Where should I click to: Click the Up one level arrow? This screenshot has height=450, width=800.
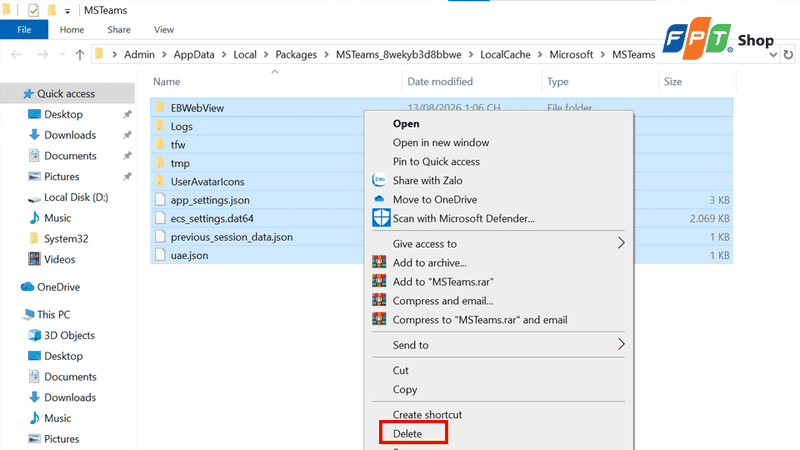click(x=80, y=55)
